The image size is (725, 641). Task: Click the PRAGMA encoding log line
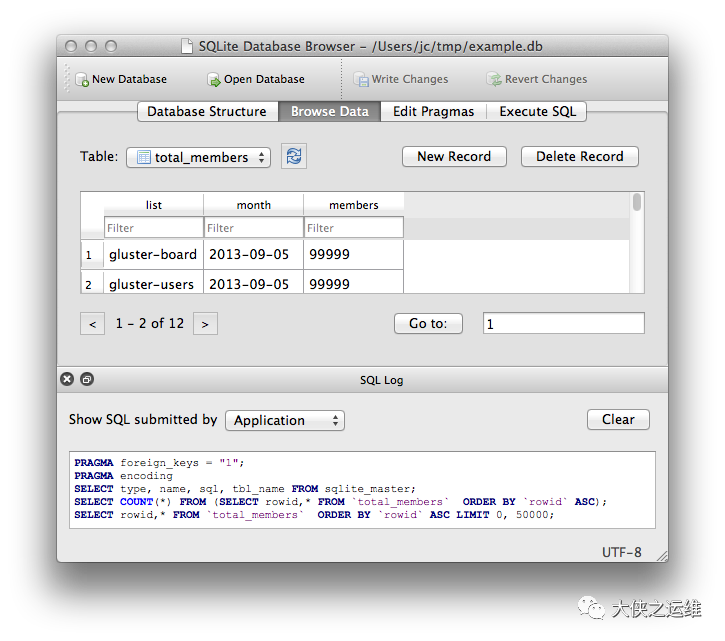pos(123,475)
